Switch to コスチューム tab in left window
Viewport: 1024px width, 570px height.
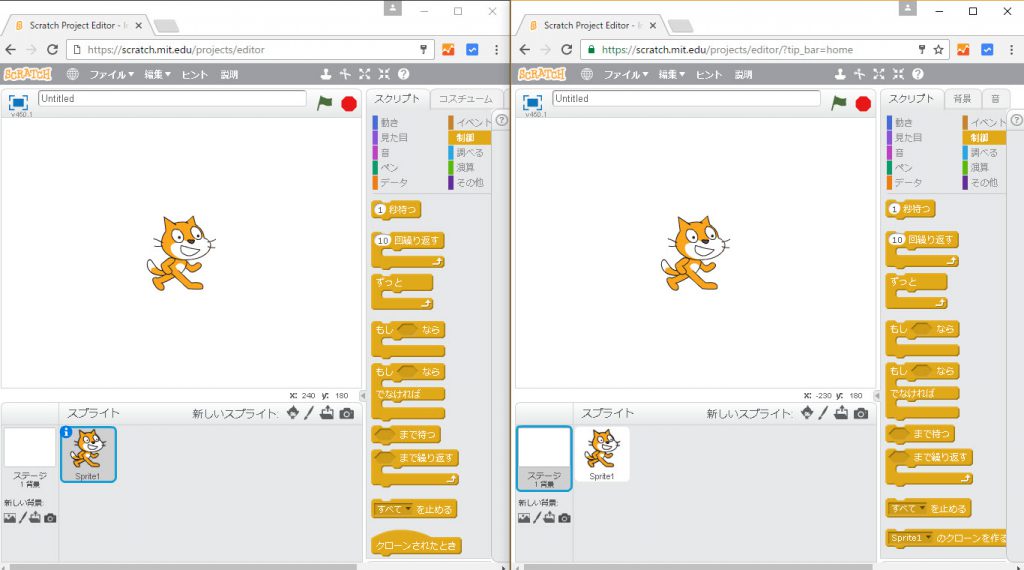[x=466, y=99]
